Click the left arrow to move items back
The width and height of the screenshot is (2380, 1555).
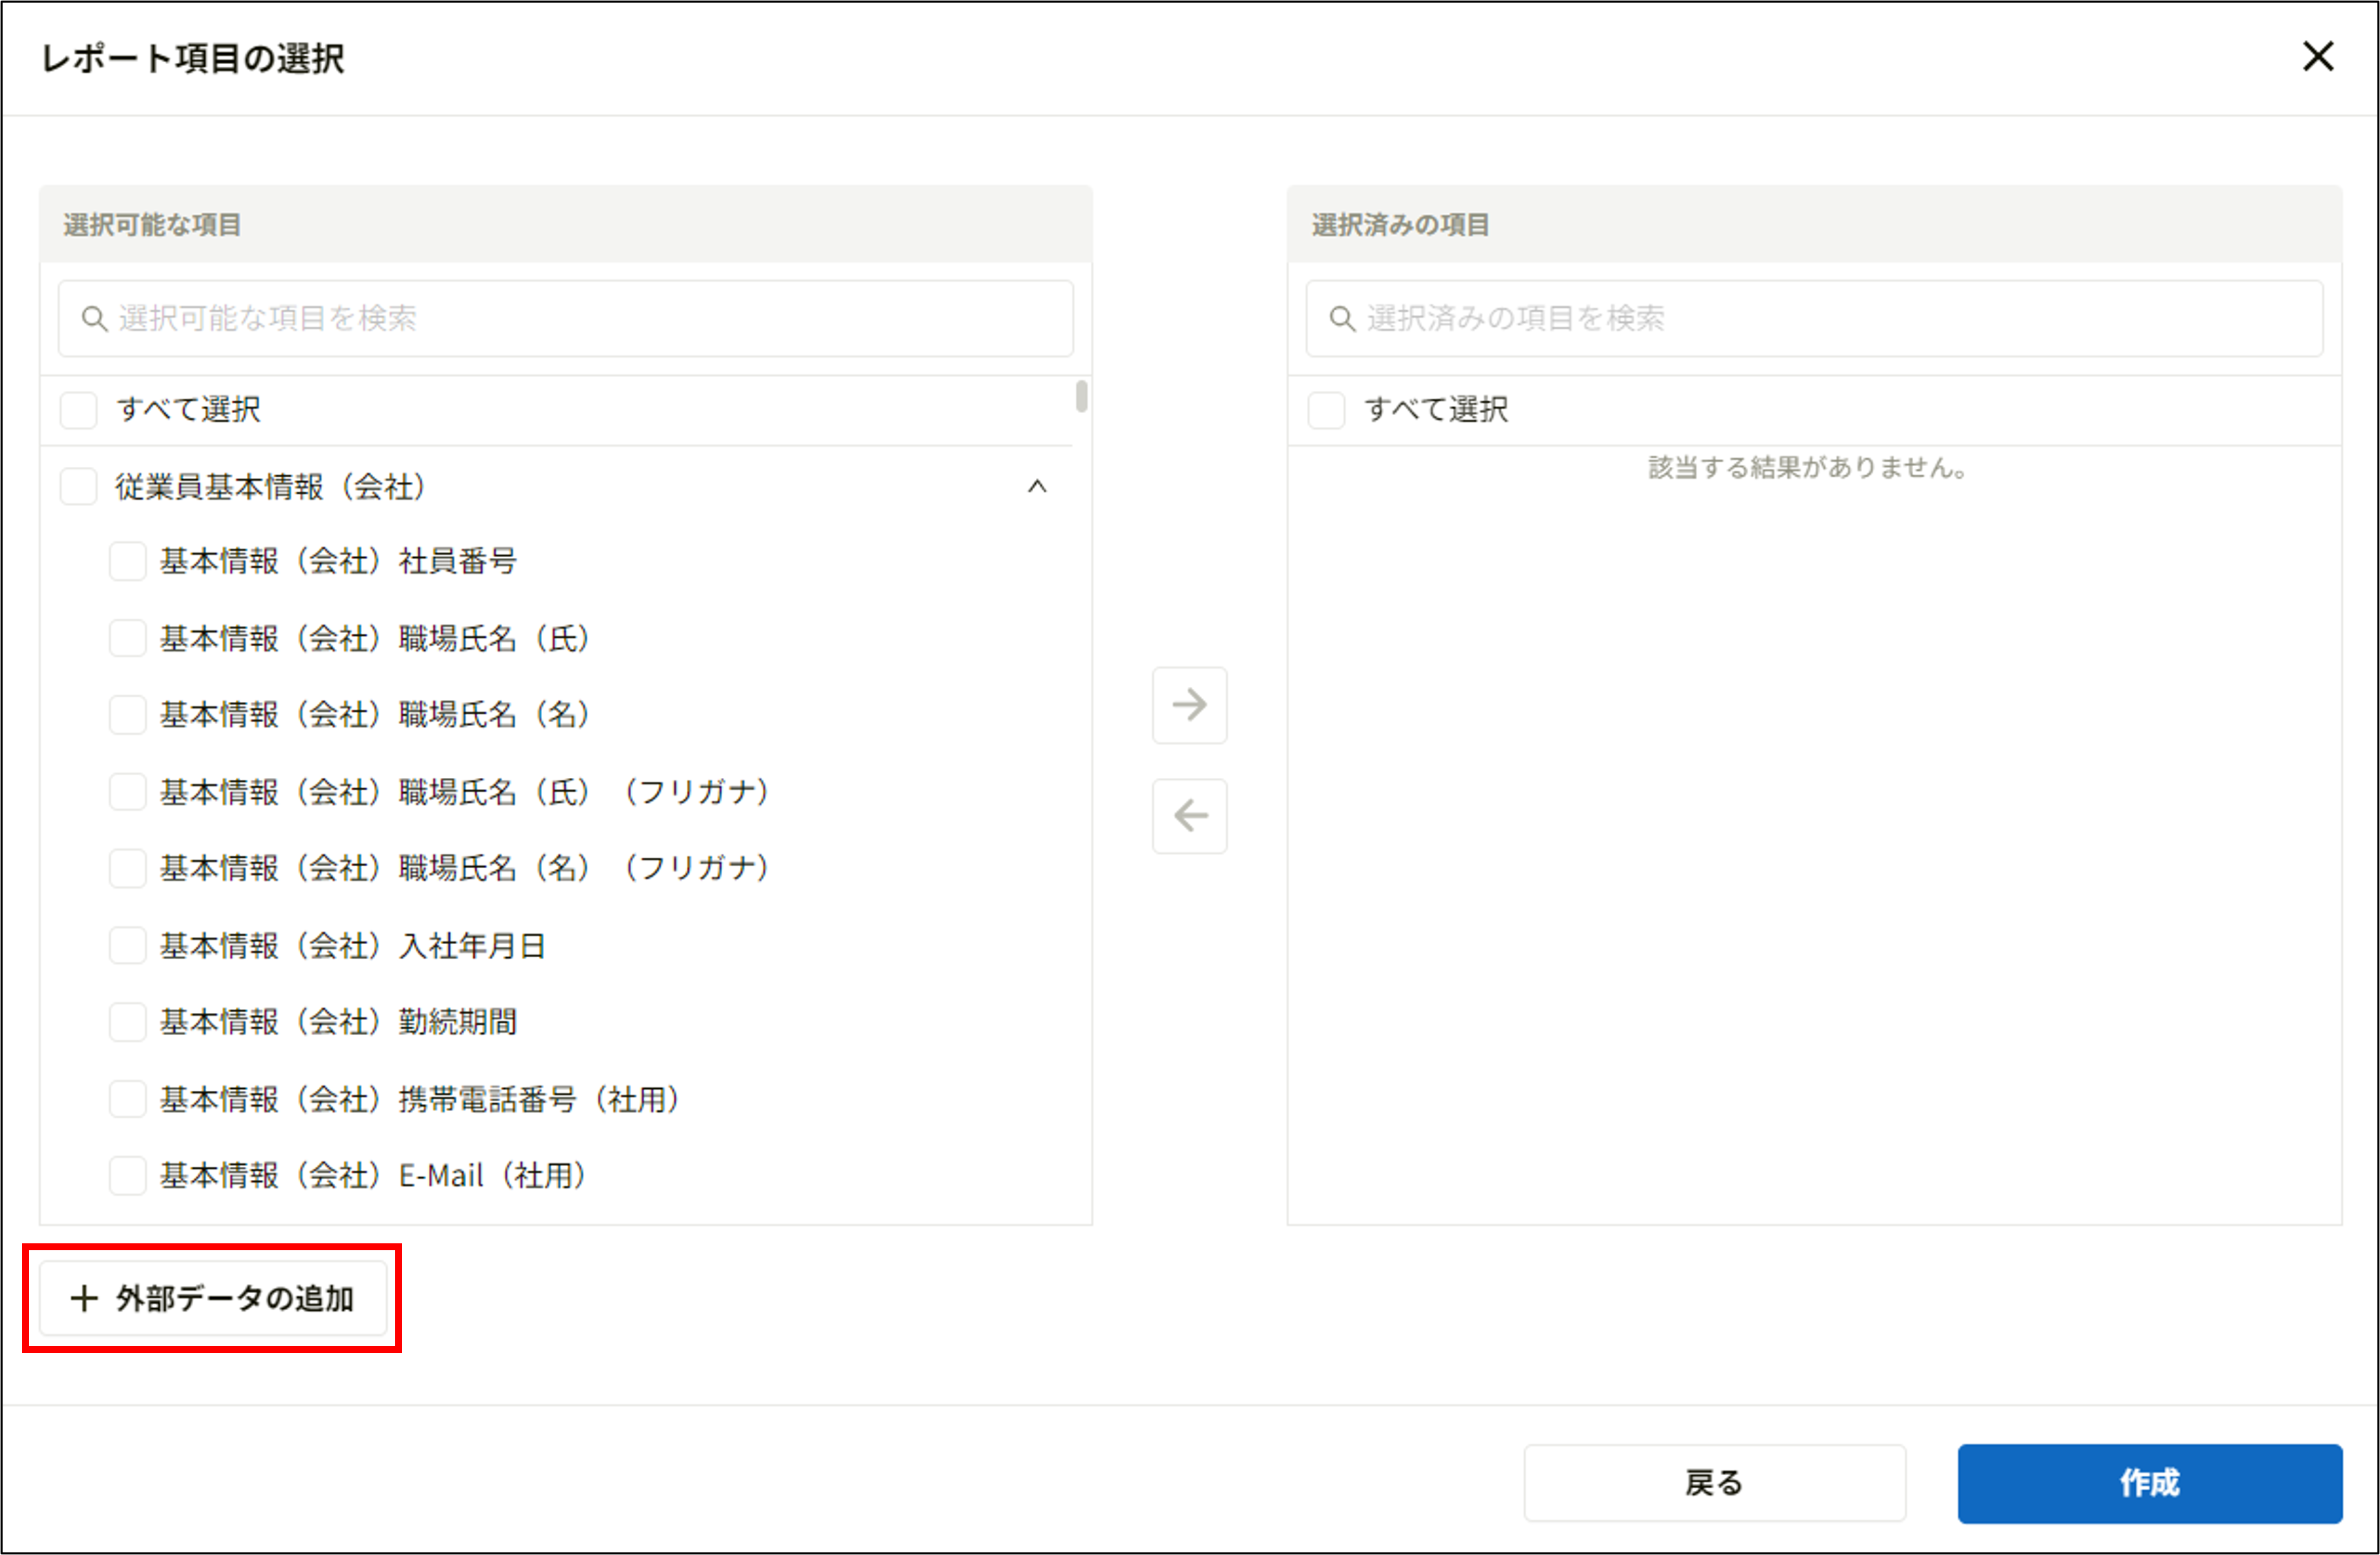(x=1190, y=816)
